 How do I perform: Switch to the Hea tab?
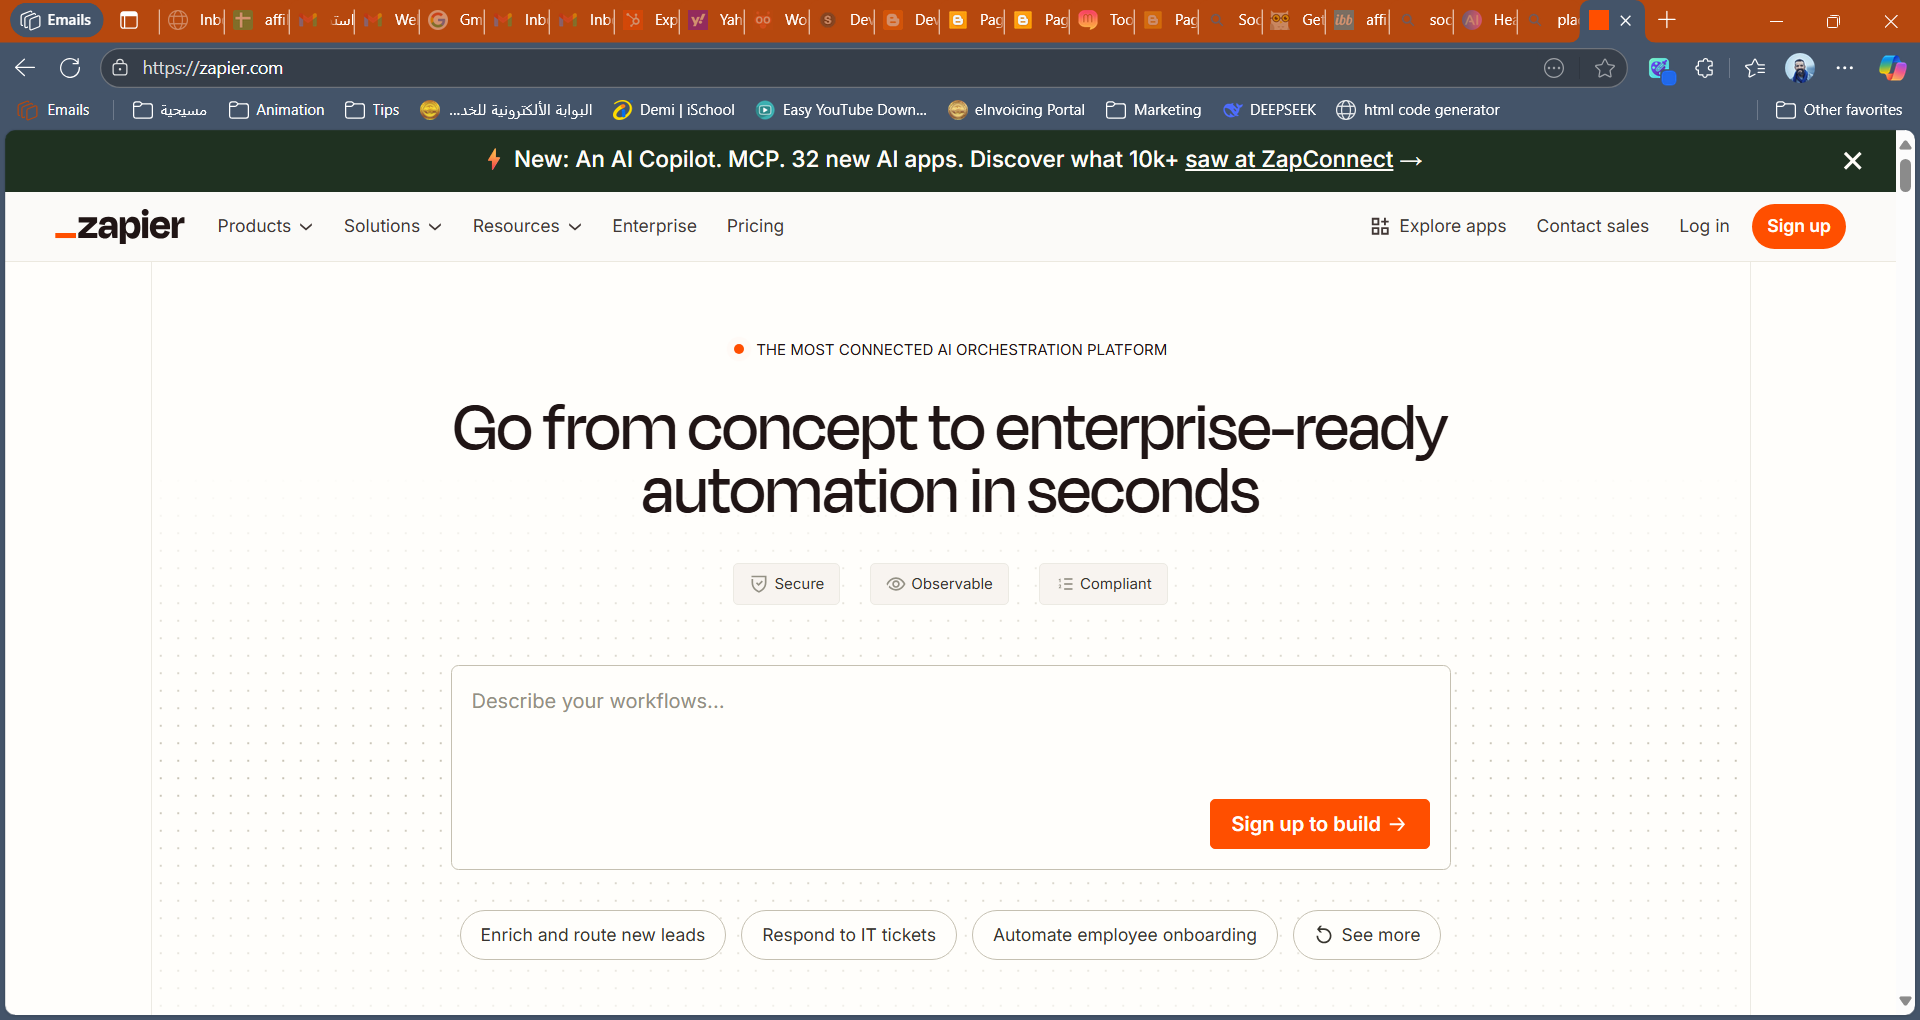[1490, 20]
